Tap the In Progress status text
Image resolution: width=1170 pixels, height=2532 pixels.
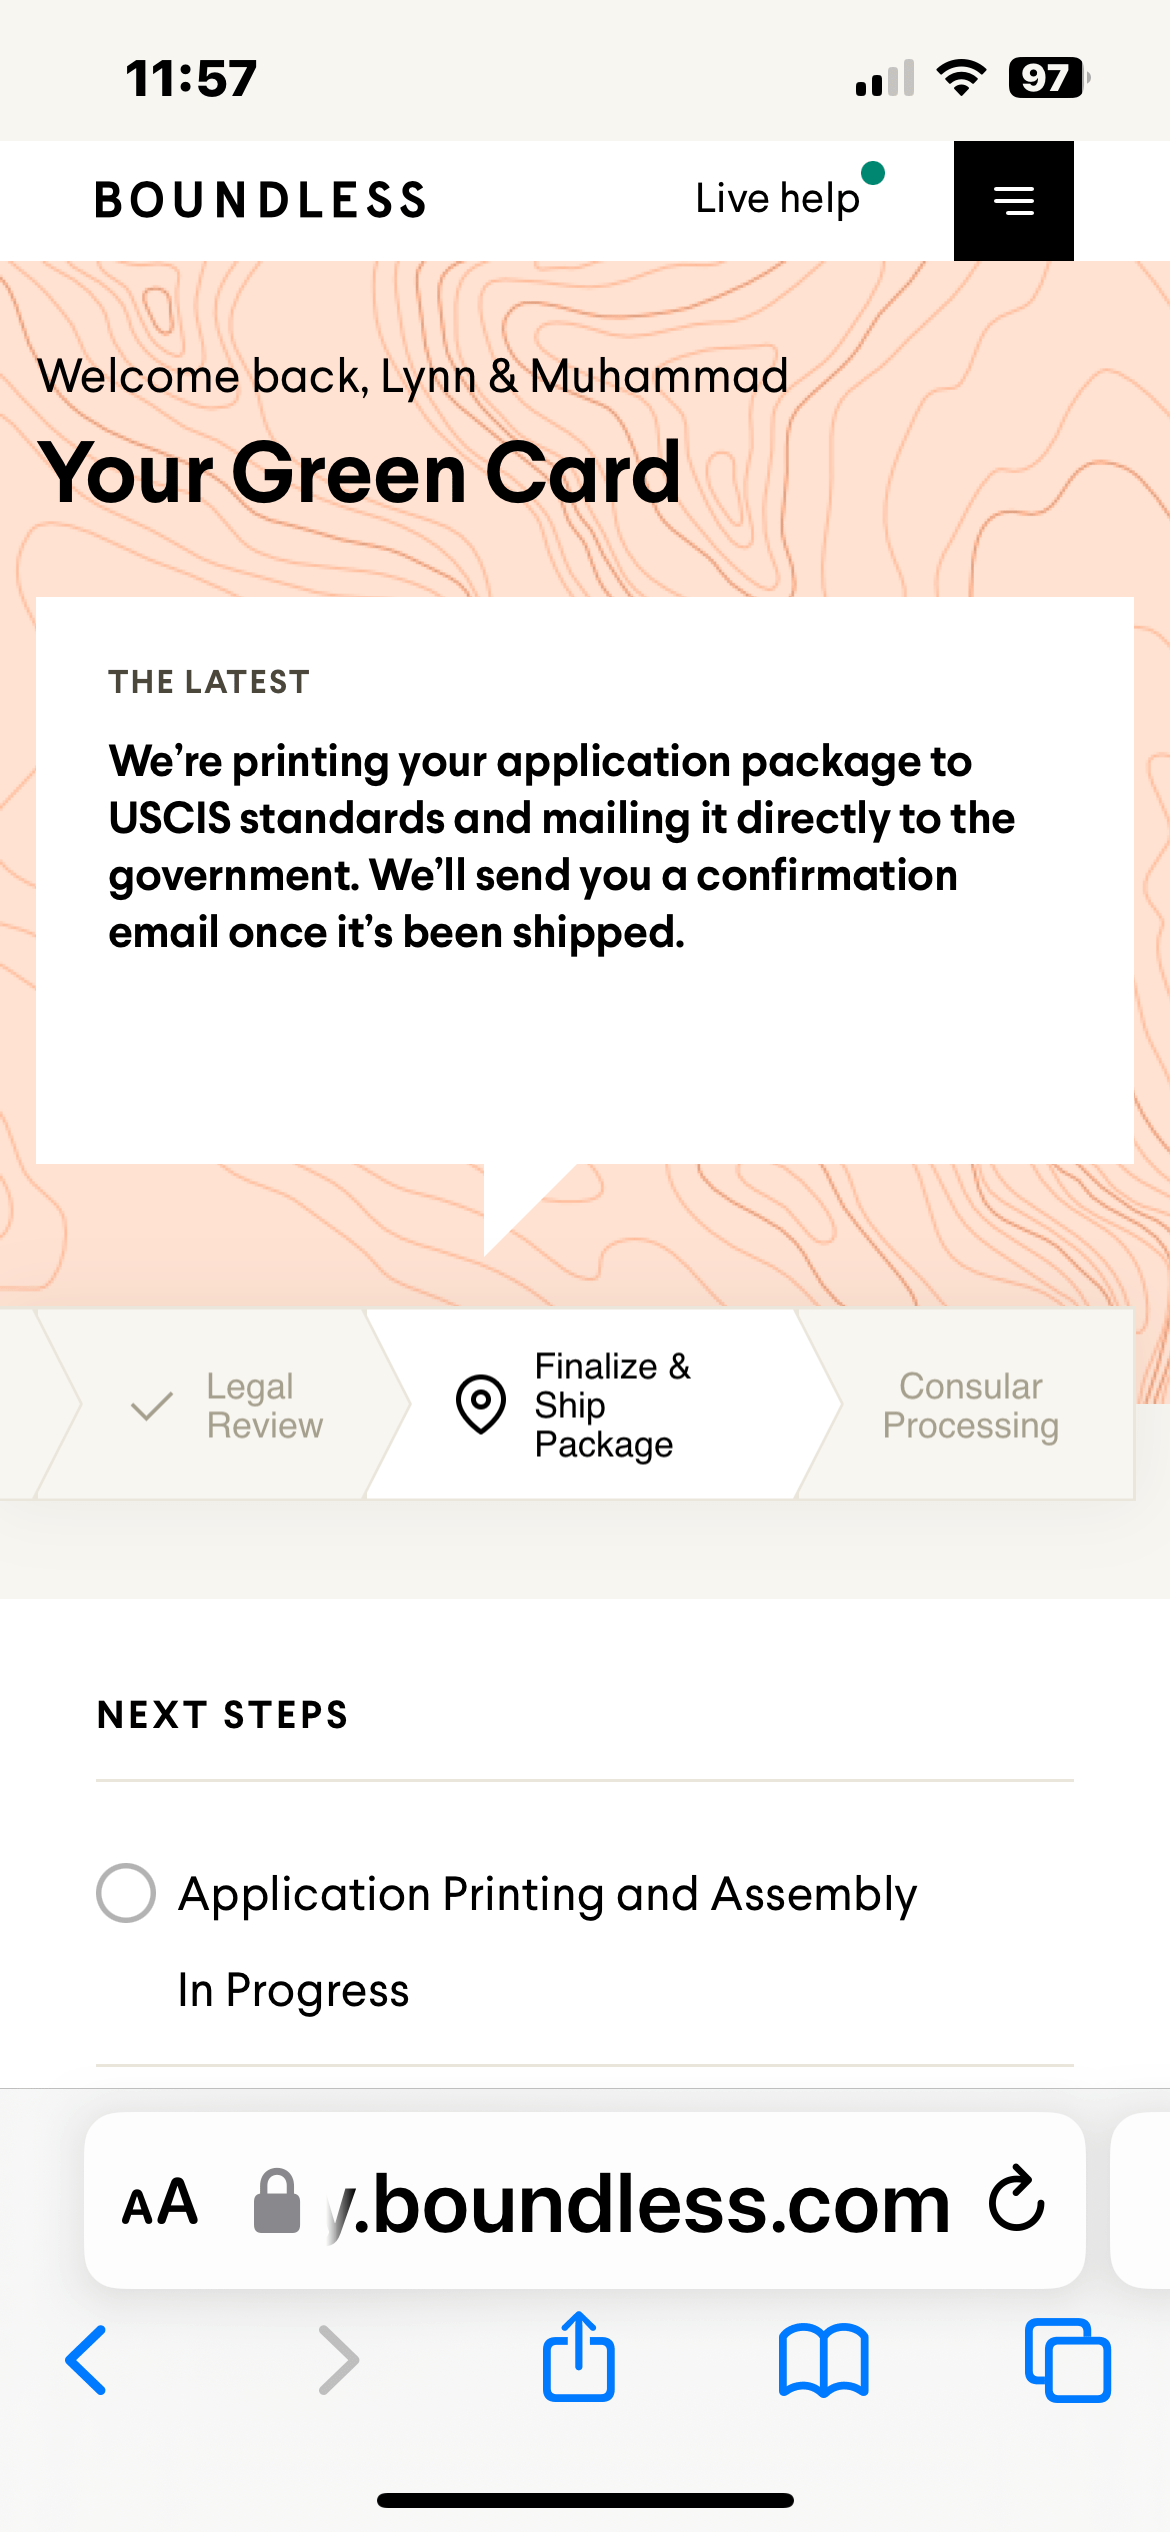tap(293, 1990)
